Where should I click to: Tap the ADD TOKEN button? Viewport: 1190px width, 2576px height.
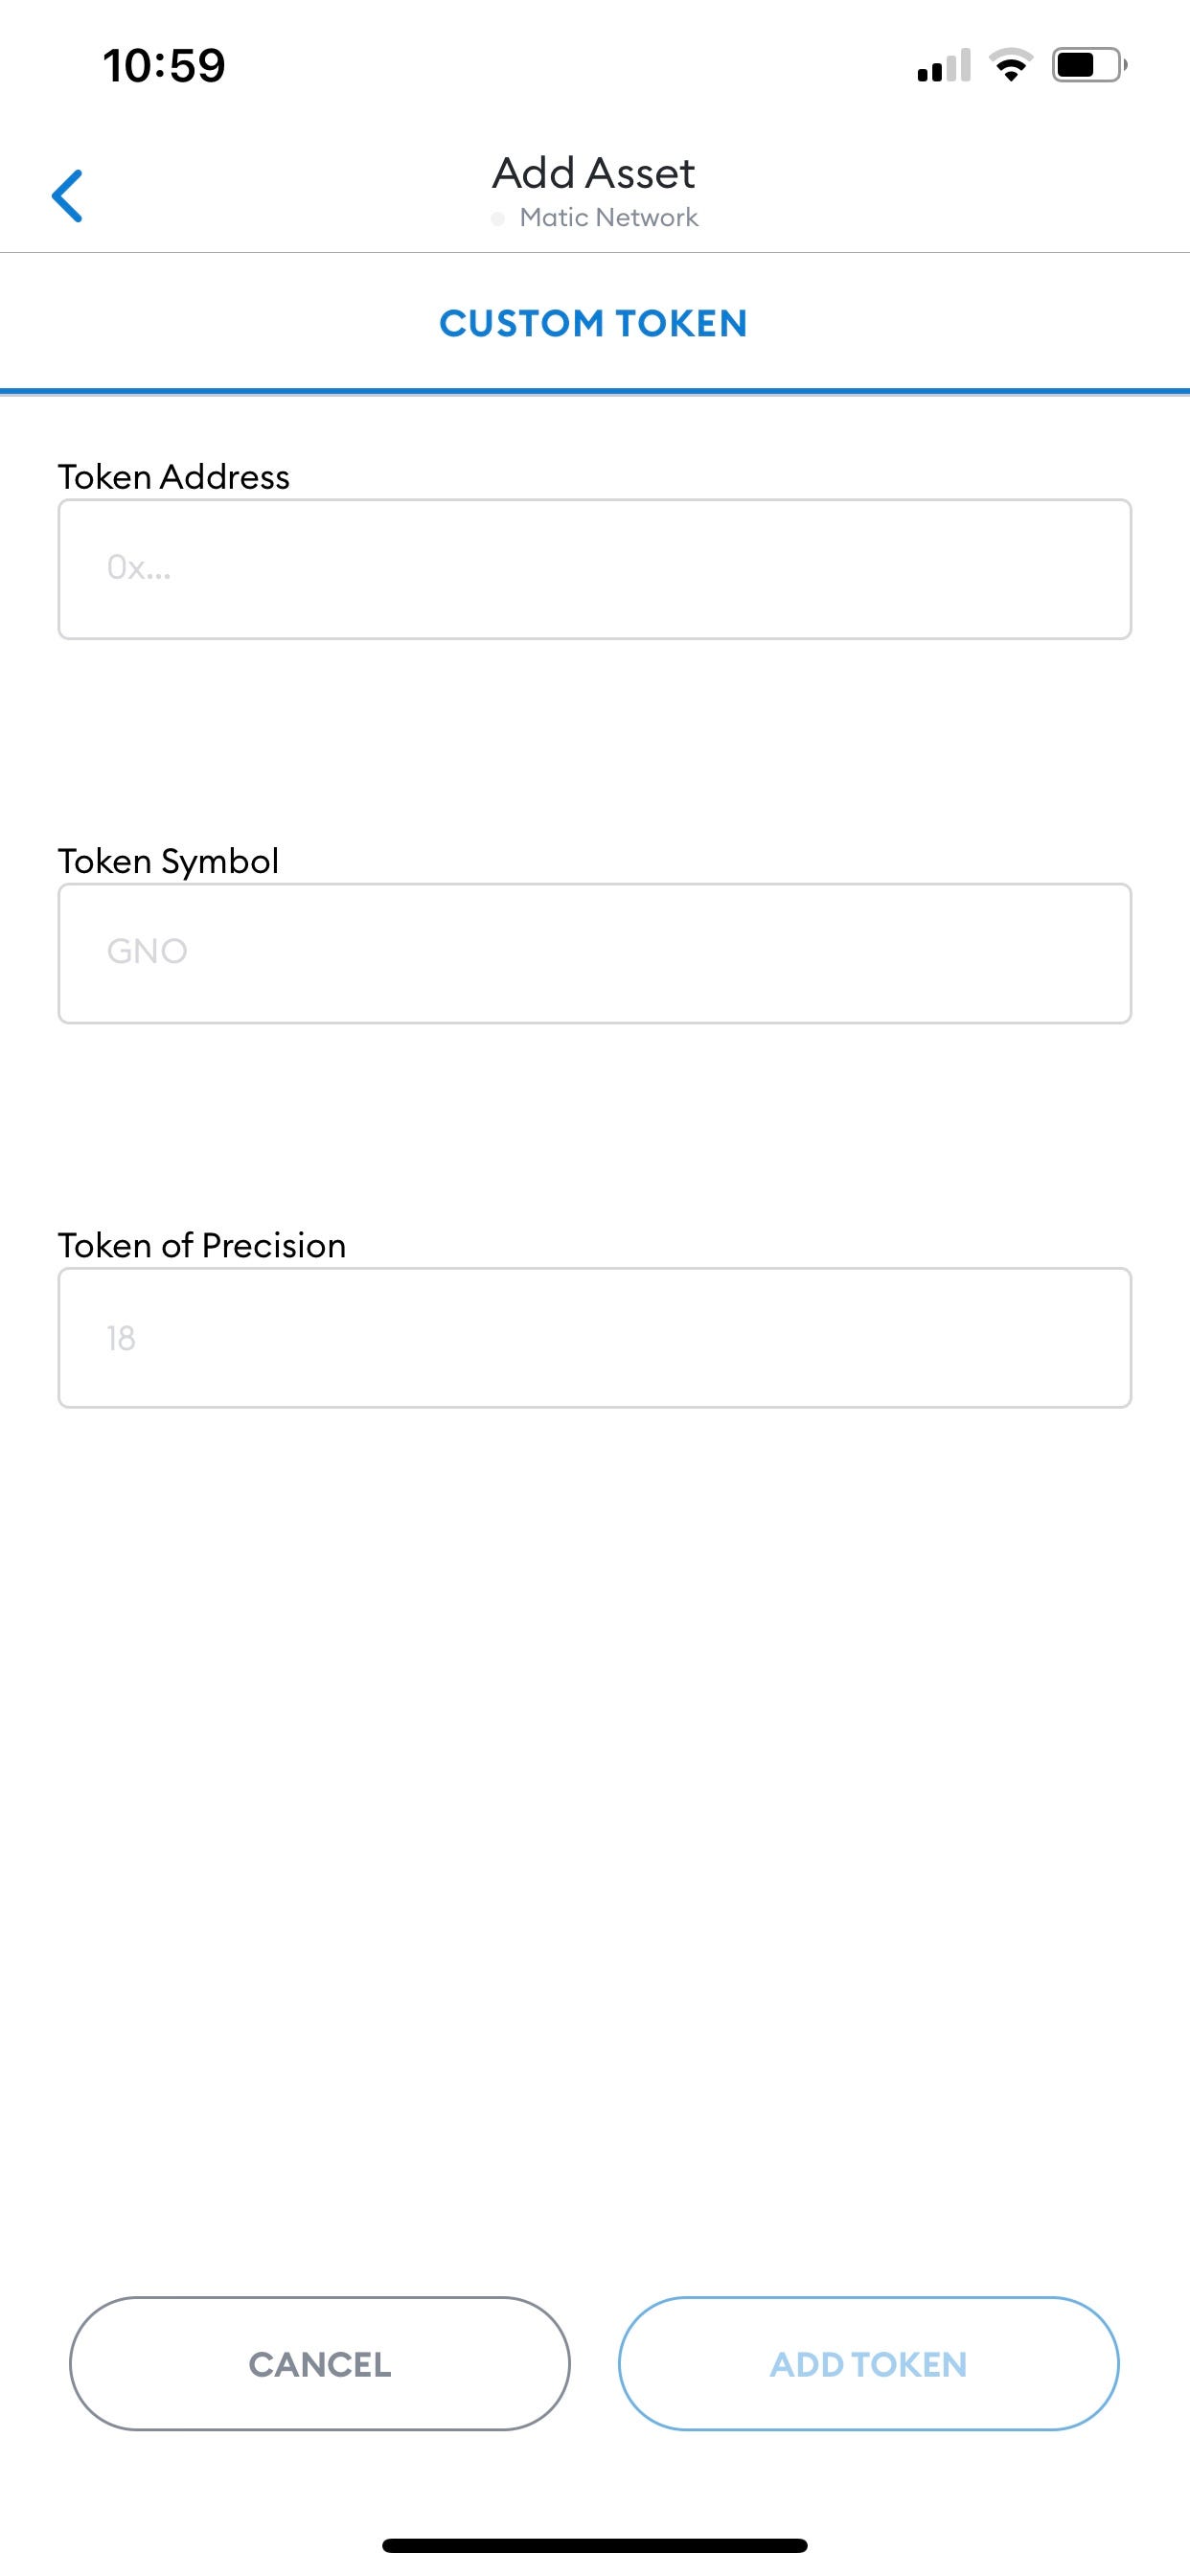tap(868, 2364)
